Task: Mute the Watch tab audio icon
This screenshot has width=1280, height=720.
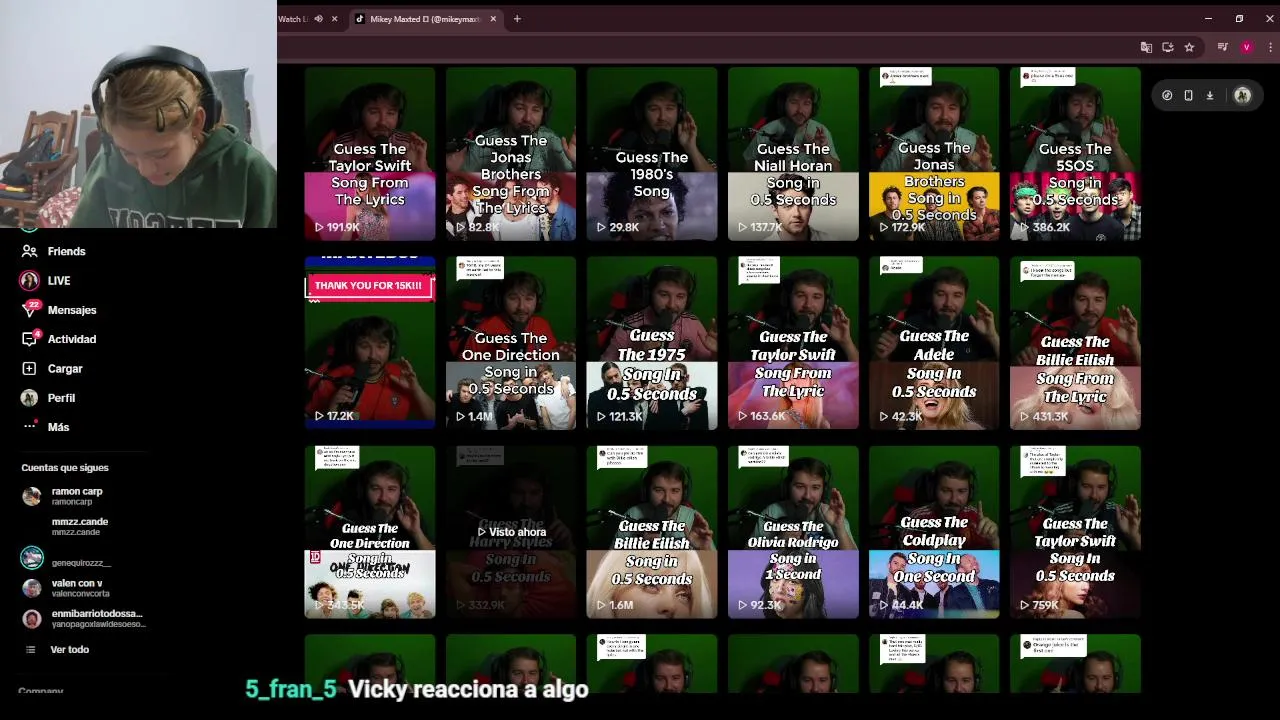Action: pos(319,19)
